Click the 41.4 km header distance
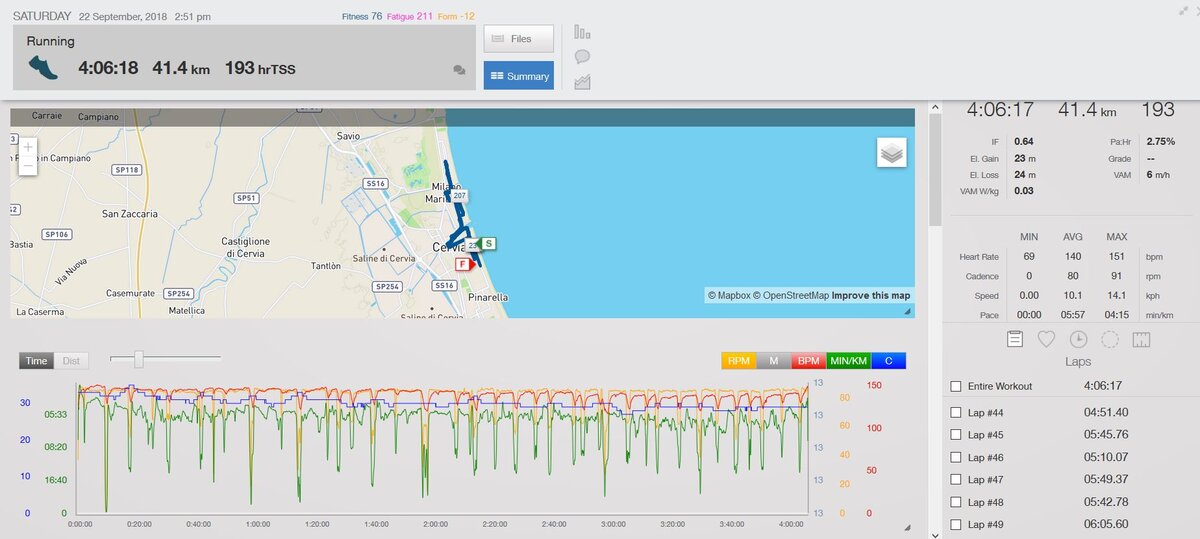Screen dimensions: 1200x539 pyautogui.click(x=181, y=68)
